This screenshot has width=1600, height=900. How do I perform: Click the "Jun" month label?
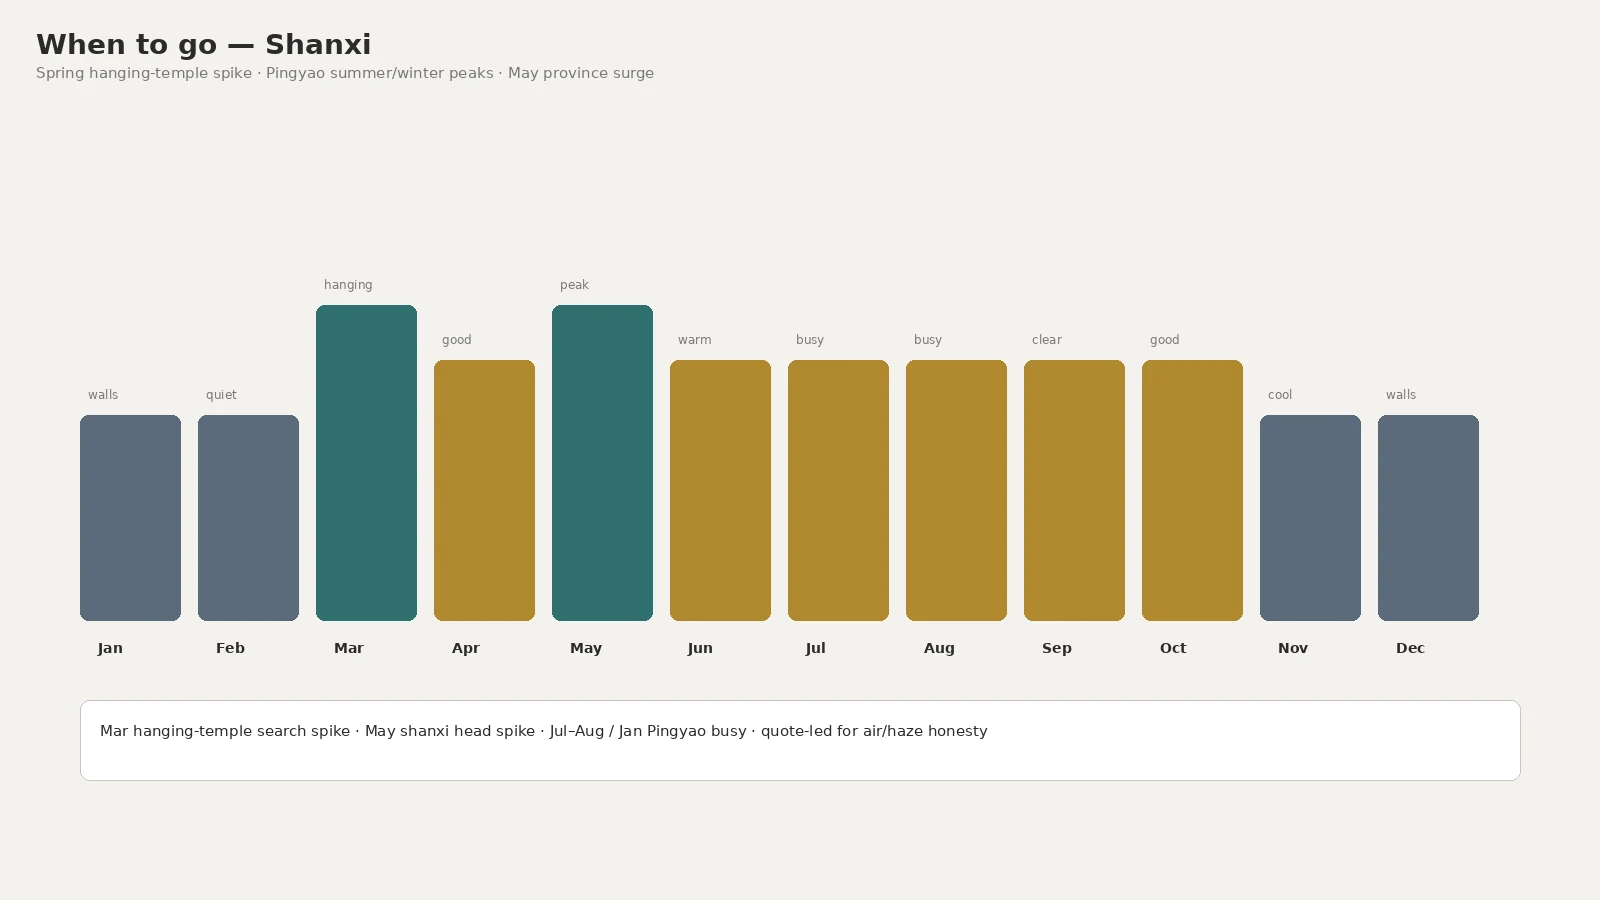tap(700, 648)
